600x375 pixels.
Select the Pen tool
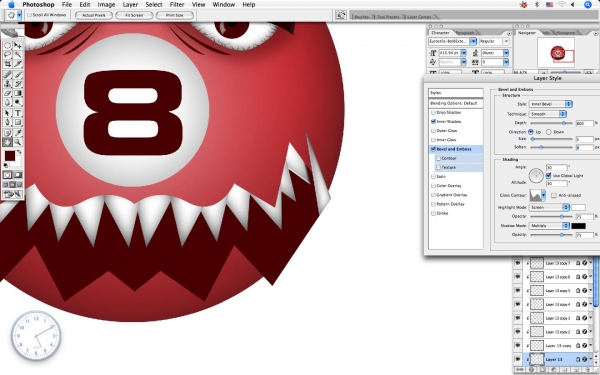pyautogui.click(x=7, y=122)
